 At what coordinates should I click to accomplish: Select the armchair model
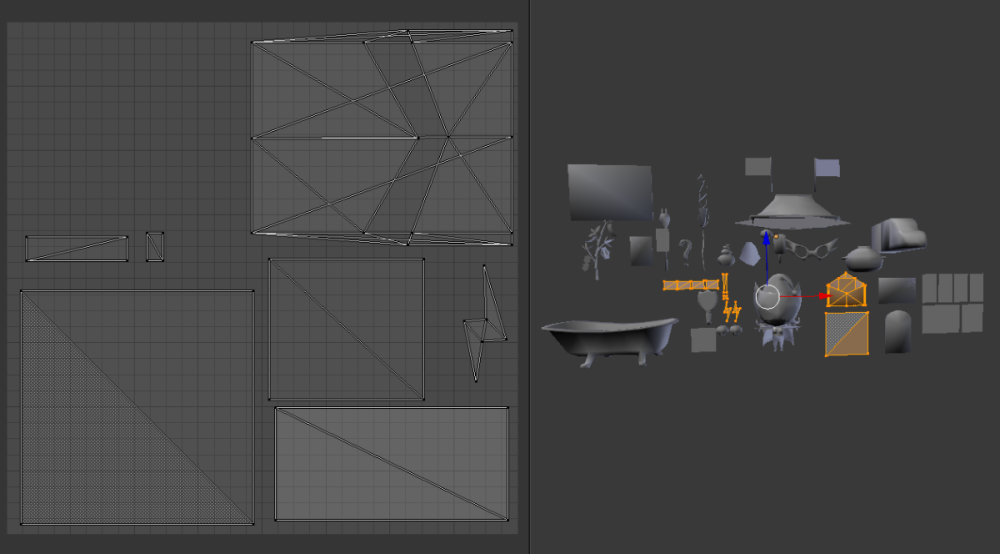point(899,235)
